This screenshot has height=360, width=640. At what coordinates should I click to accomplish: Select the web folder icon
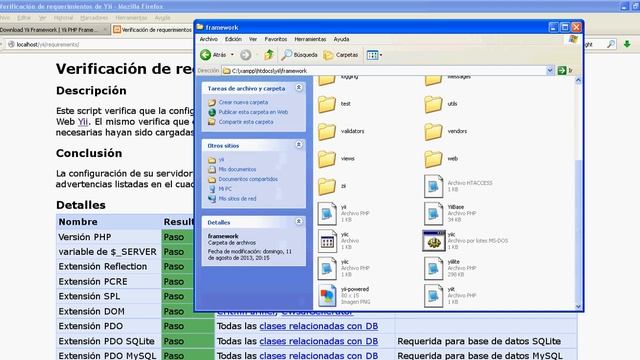pos(433,159)
